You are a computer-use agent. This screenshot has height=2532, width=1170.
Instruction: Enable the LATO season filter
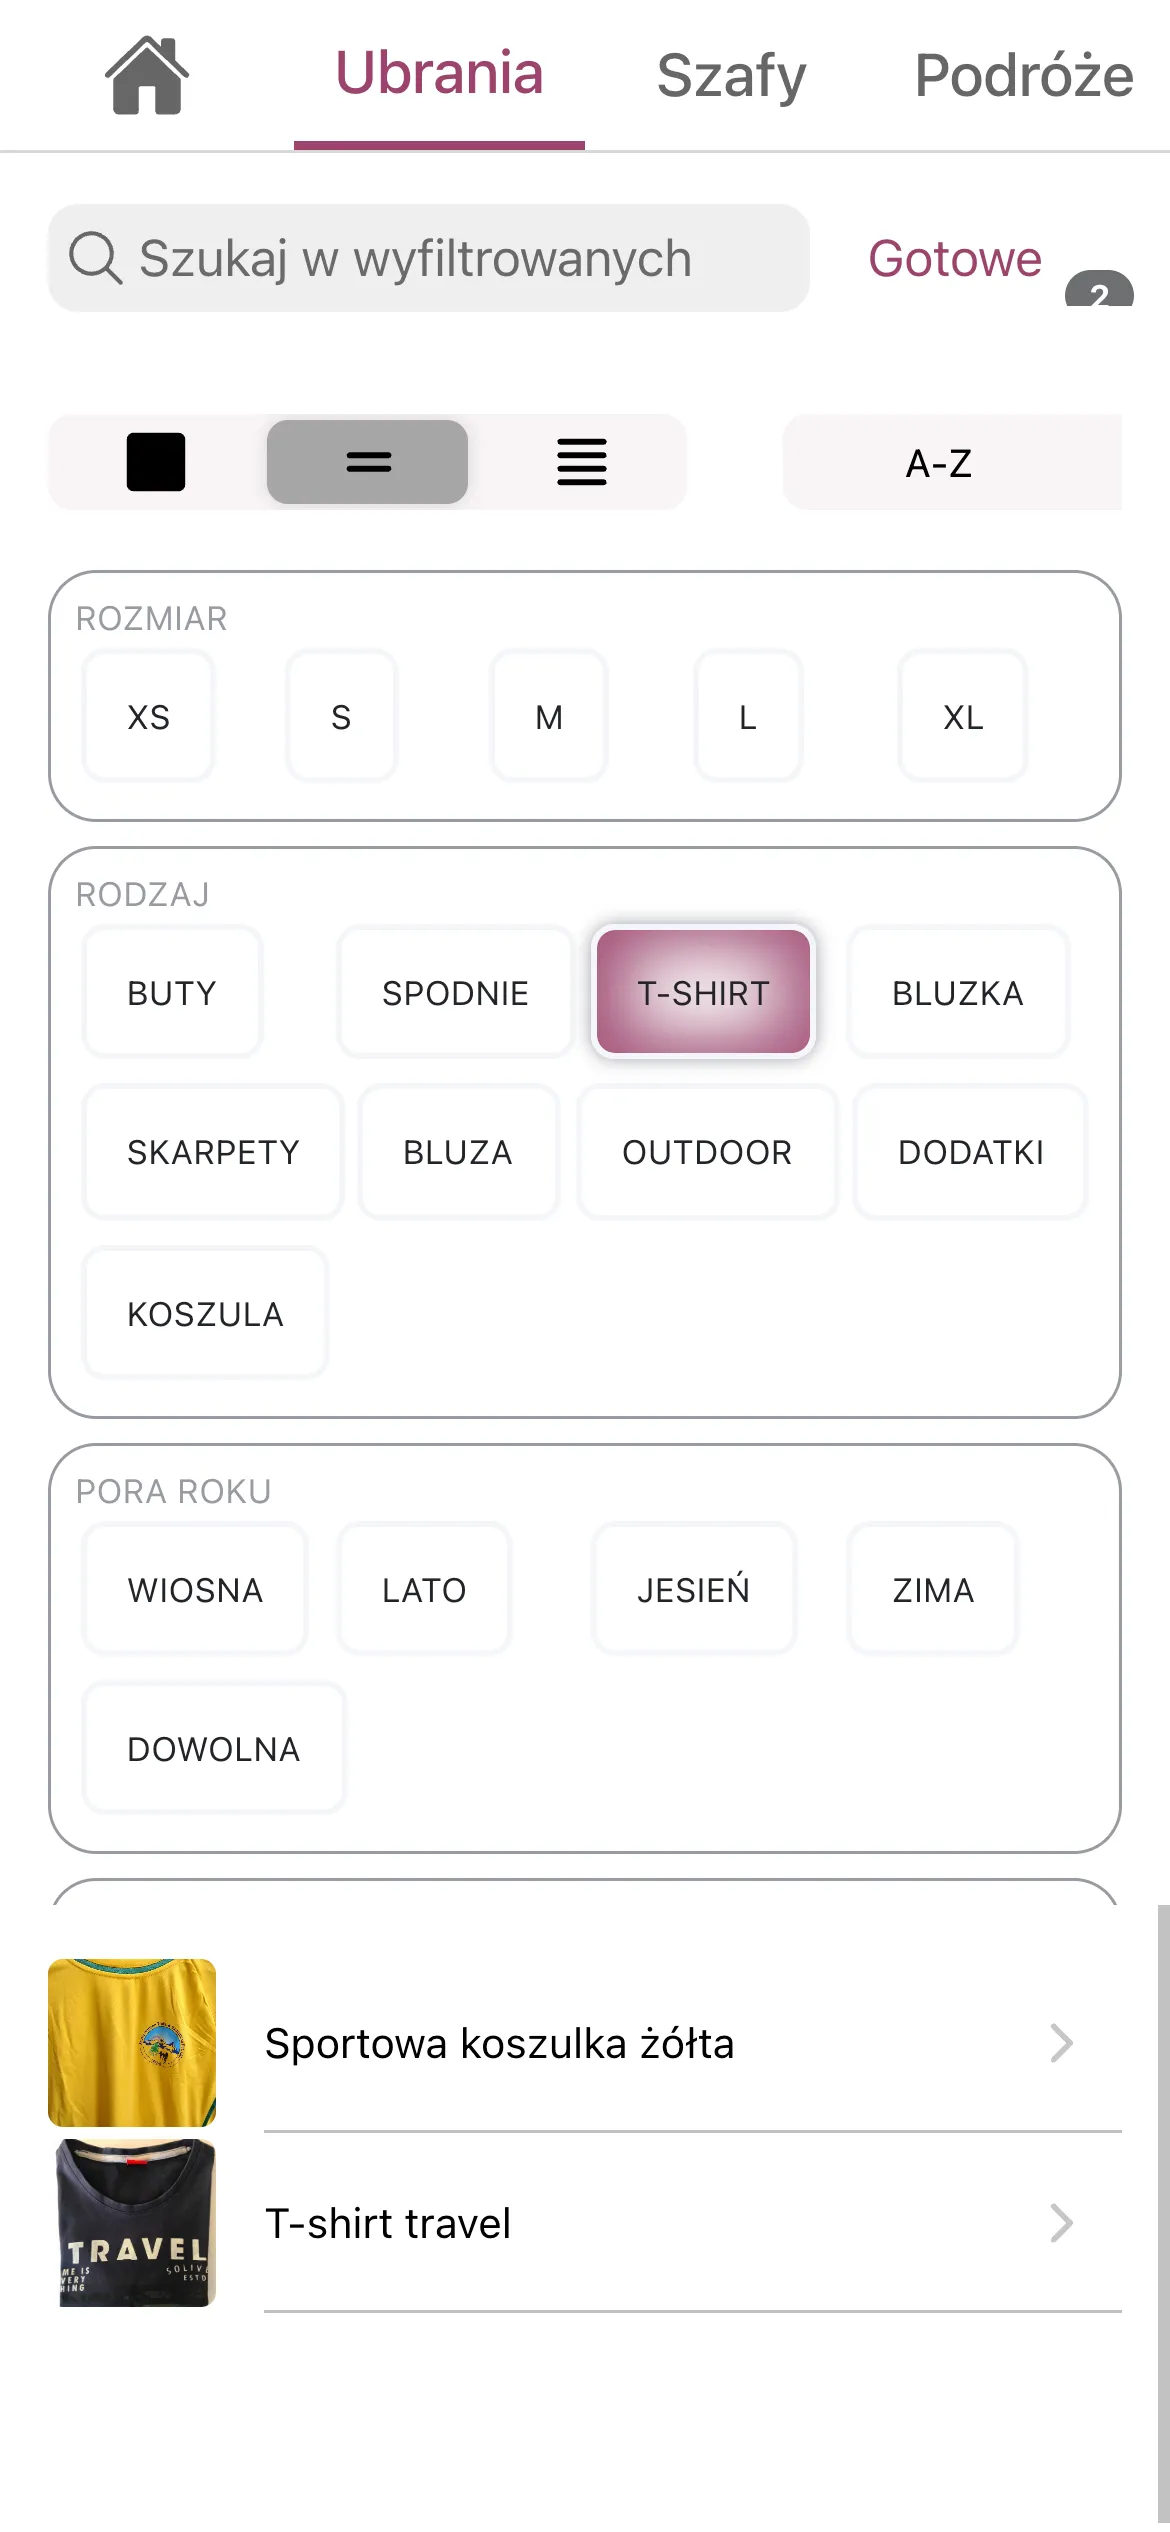coord(424,1589)
